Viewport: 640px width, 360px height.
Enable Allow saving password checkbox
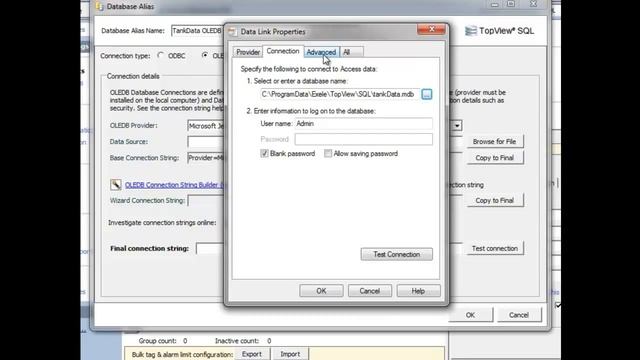pyautogui.click(x=328, y=153)
